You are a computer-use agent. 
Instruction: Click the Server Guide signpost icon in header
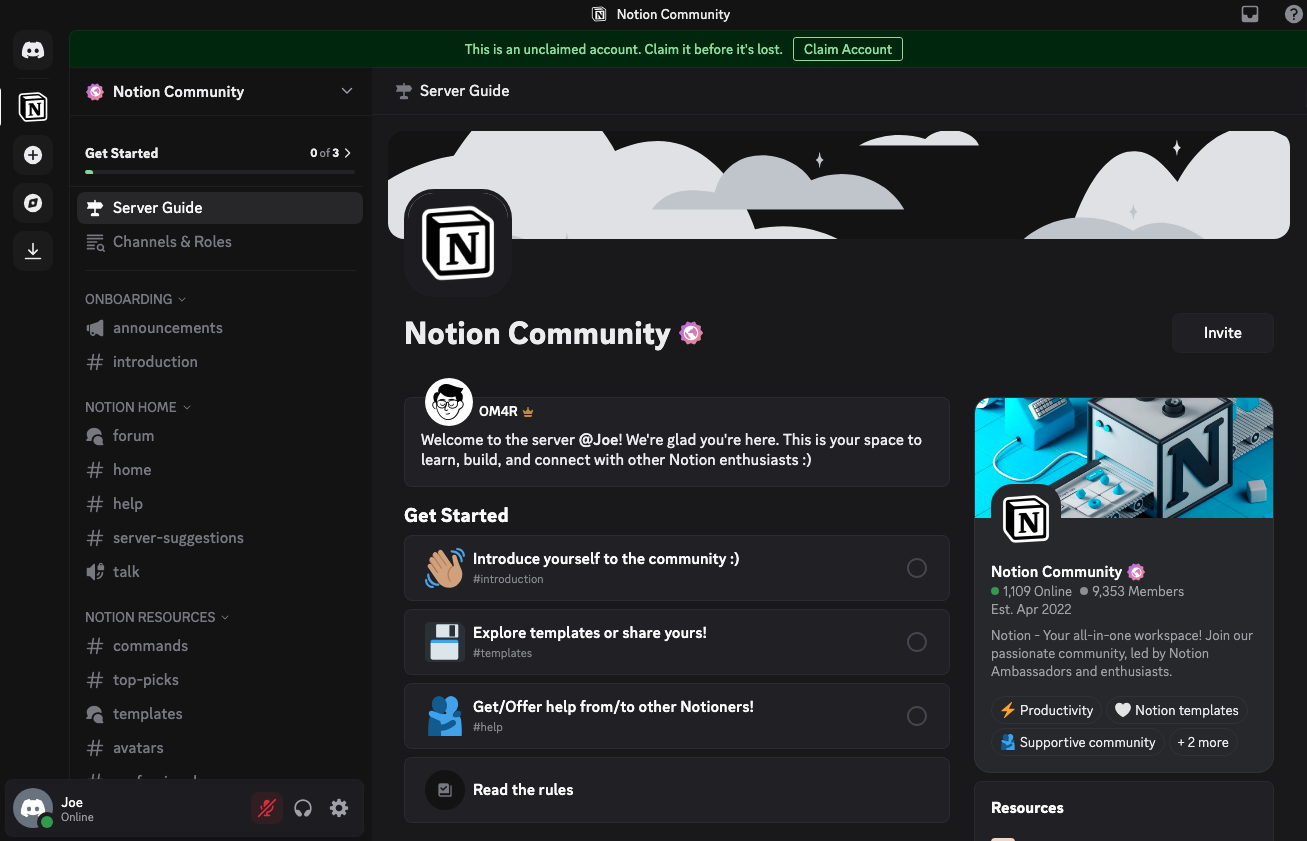pyautogui.click(x=404, y=91)
